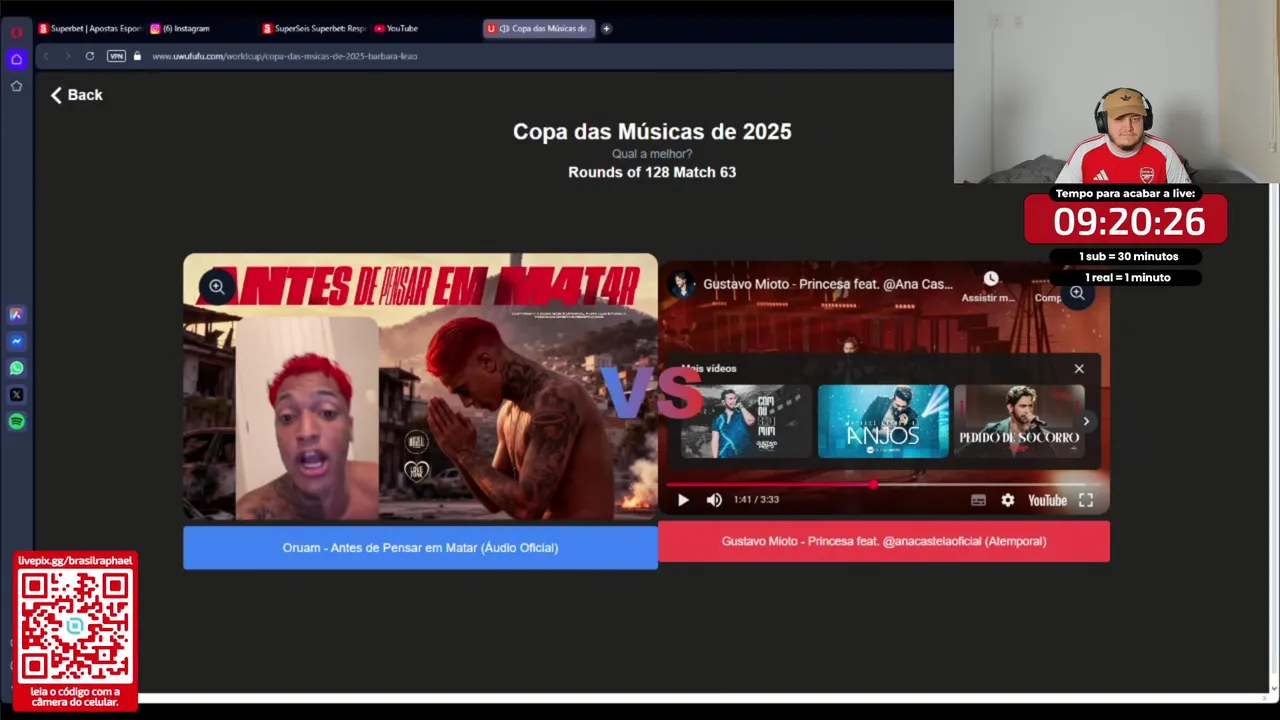Open WhatsApp in the sidebar
Viewport: 1280px width, 720px height.
[x=16, y=368]
